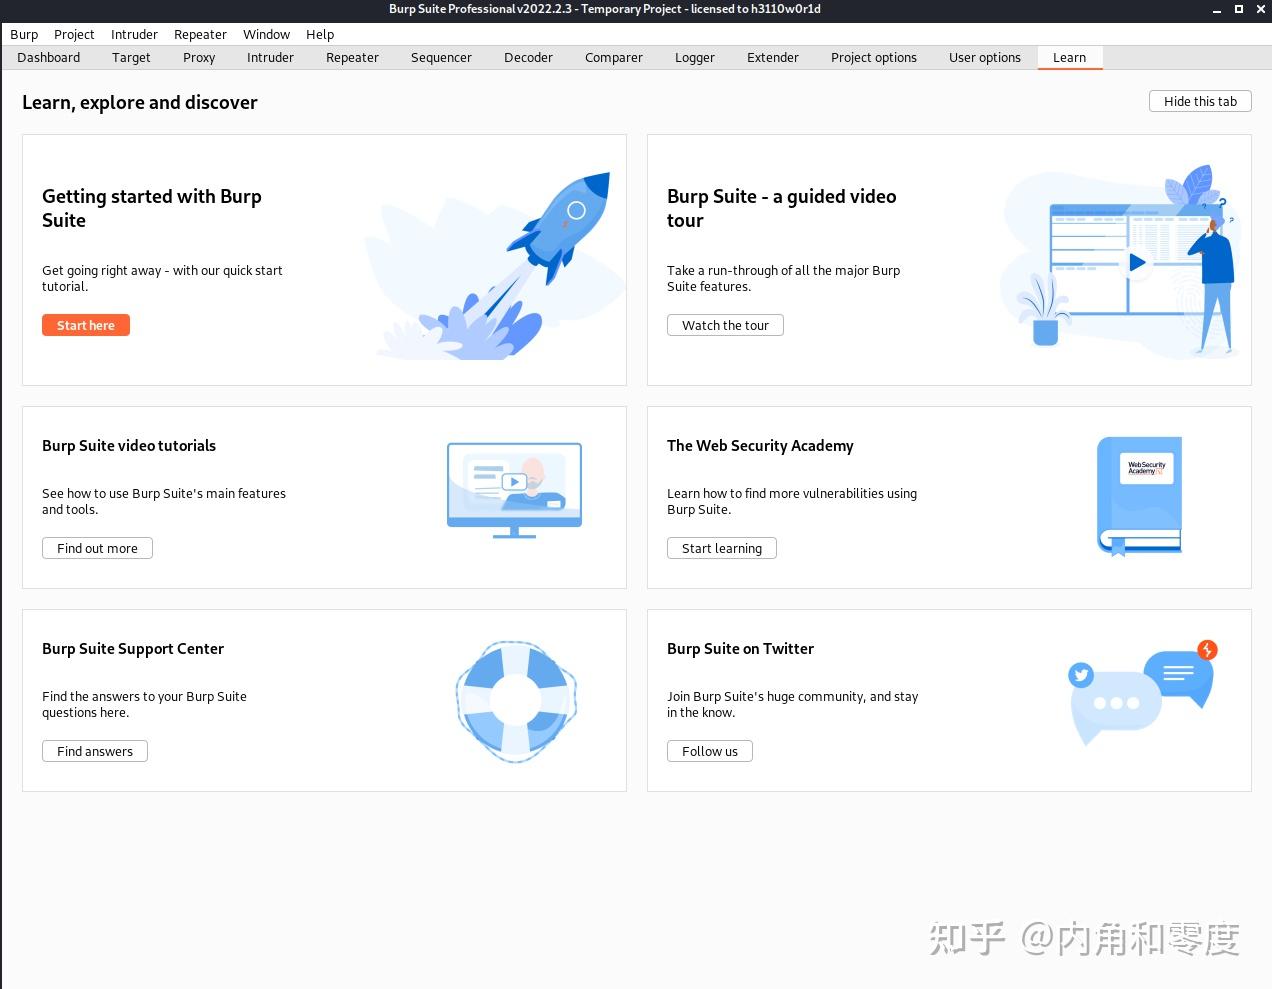Open Project options settings
This screenshot has height=989, width=1272.
(874, 57)
